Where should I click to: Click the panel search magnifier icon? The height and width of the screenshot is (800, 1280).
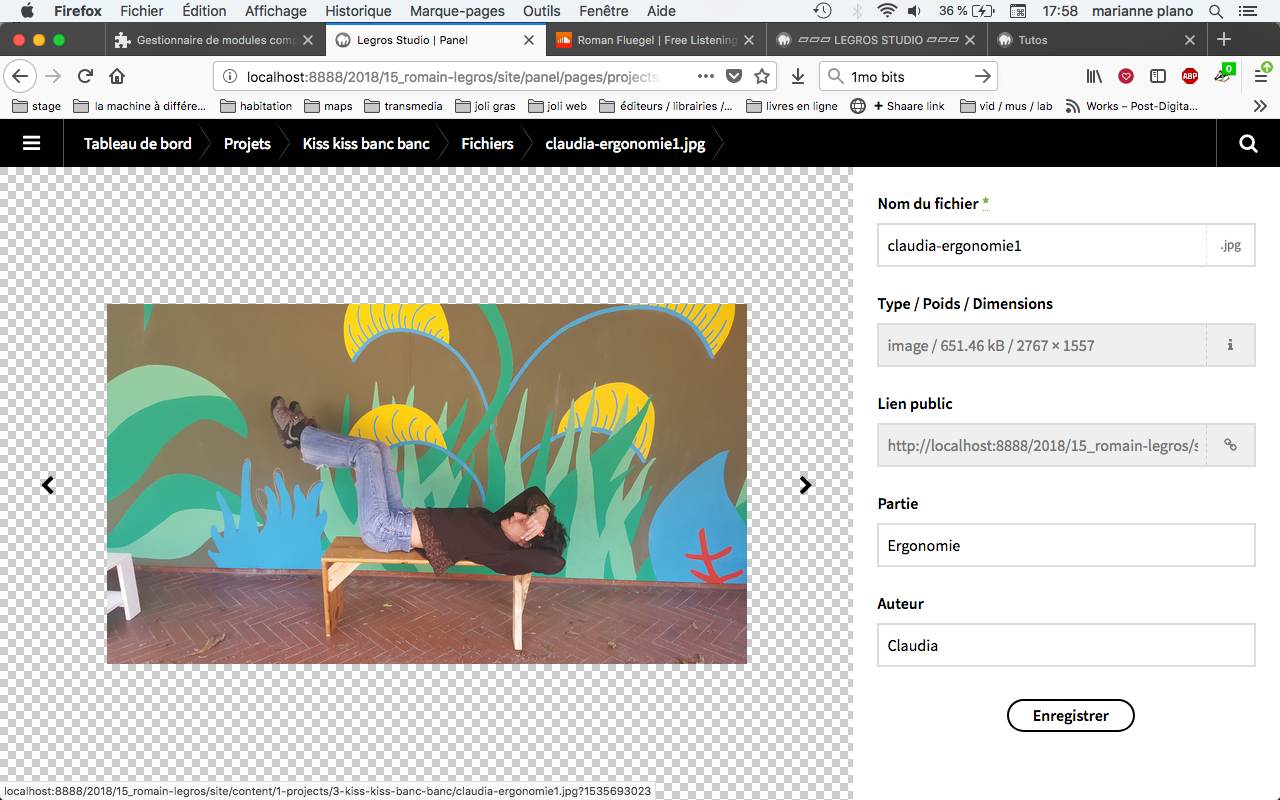click(1247, 143)
